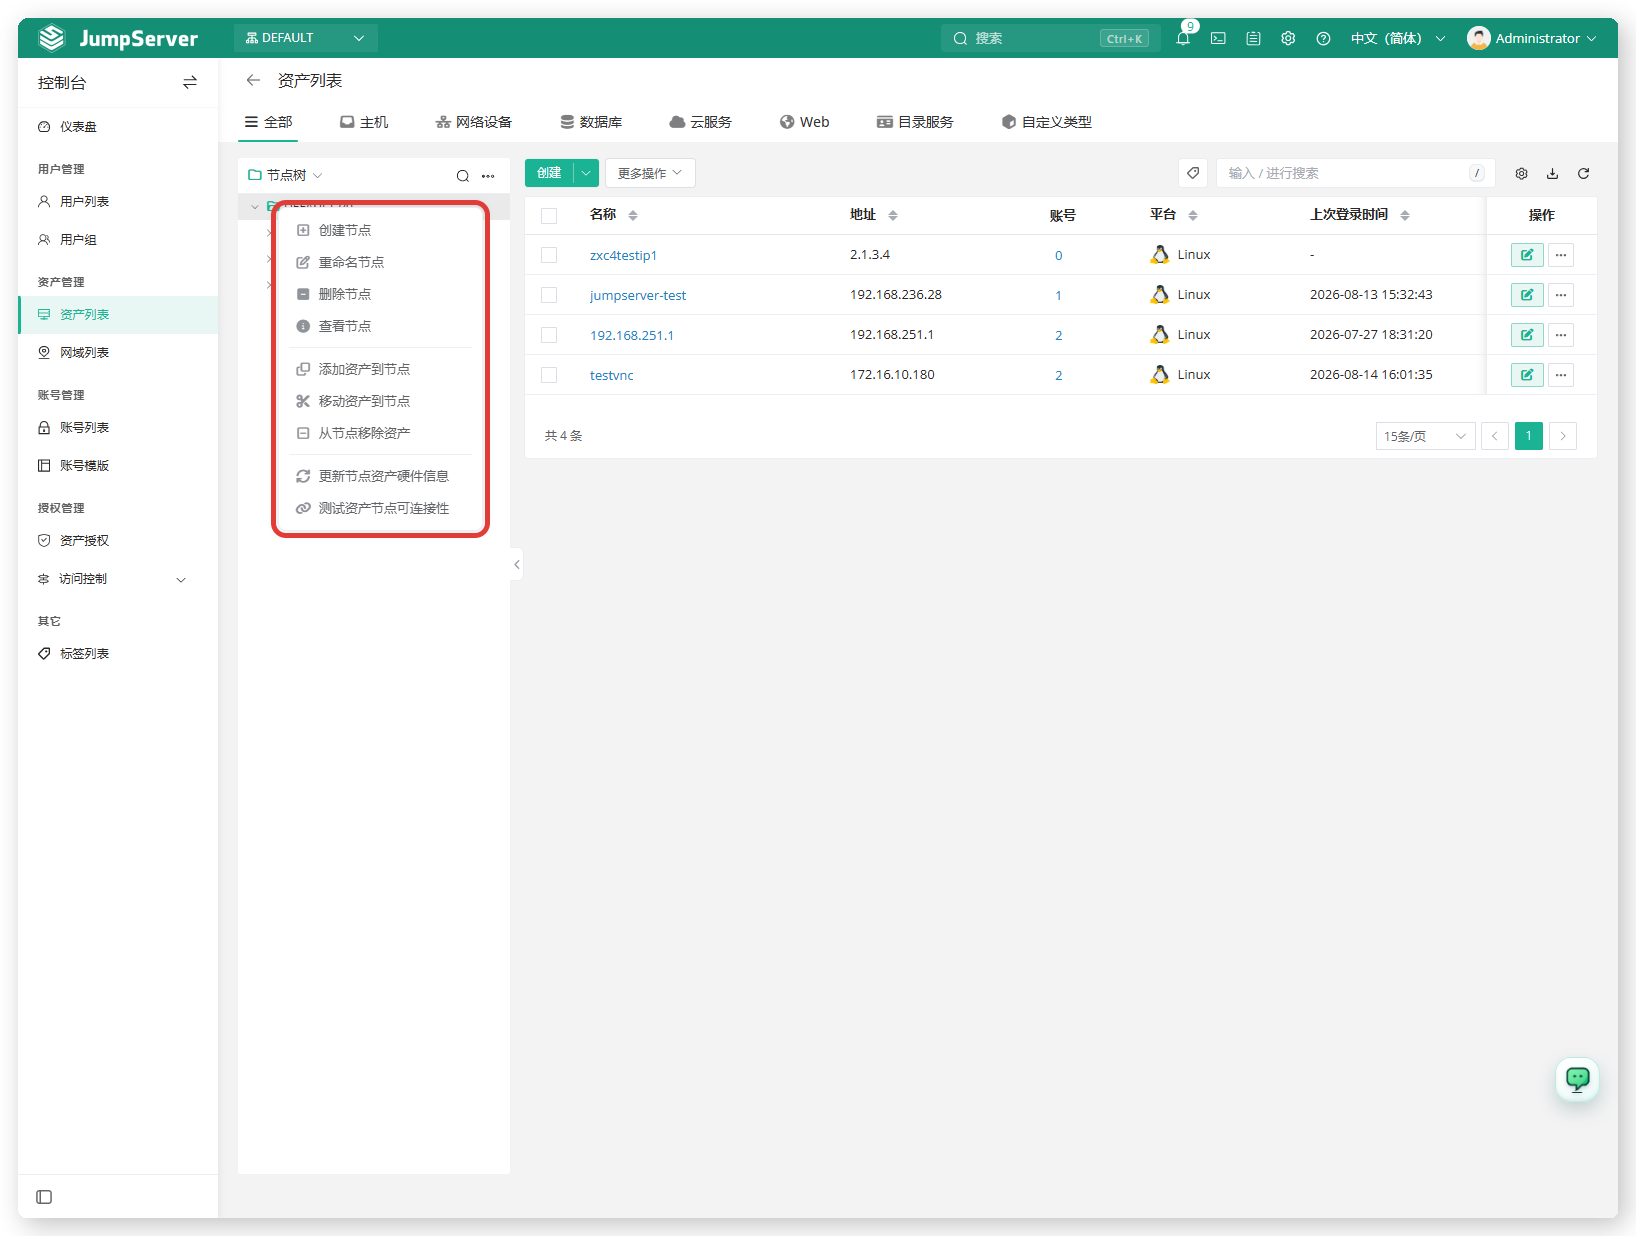Viewport: 1636px width, 1236px height.
Task: Check the testvnc row checkbox
Action: pos(549,375)
